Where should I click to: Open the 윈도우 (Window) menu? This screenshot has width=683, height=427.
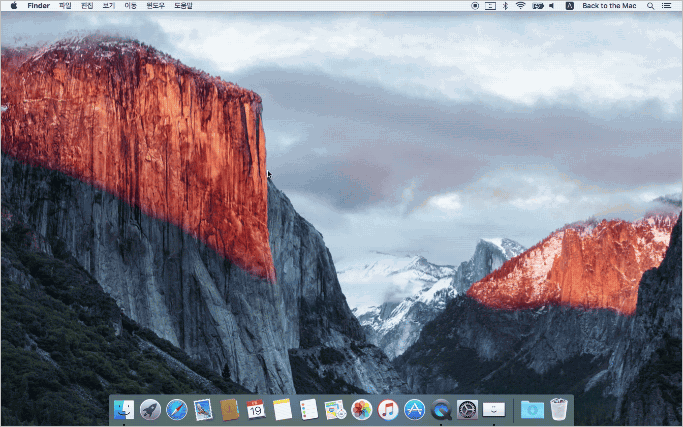[x=156, y=6]
